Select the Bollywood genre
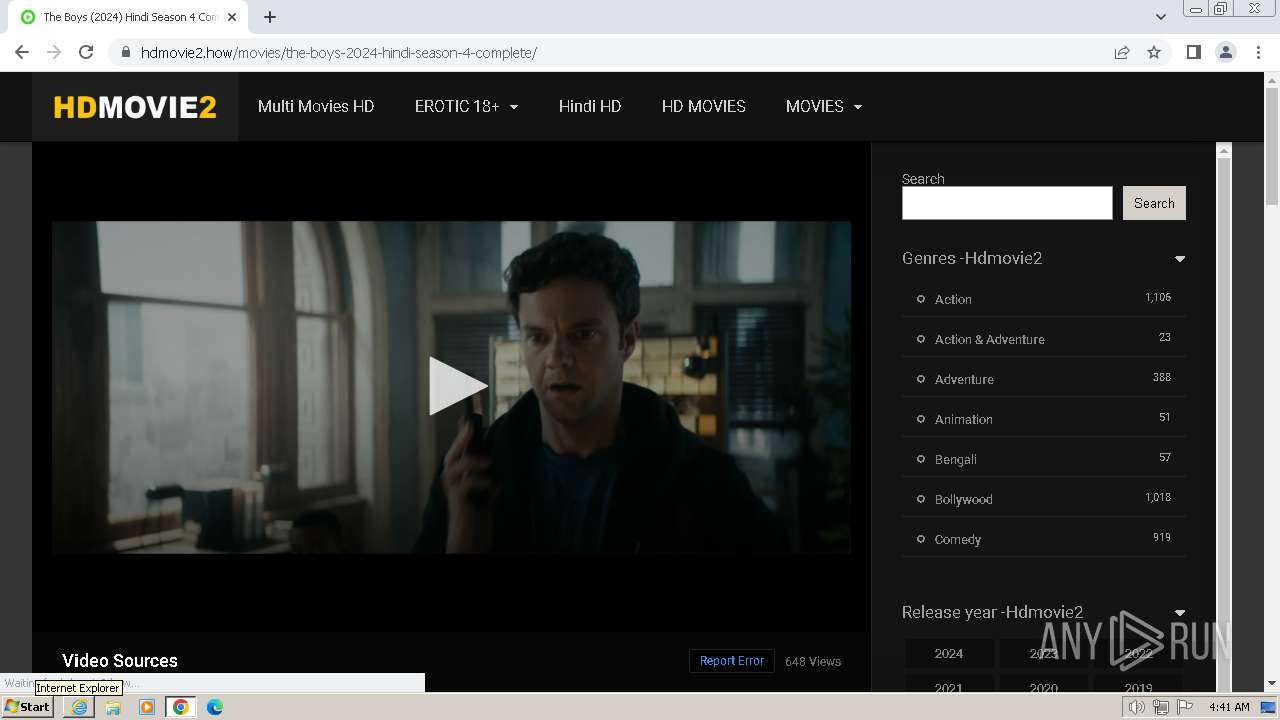The height and width of the screenshot is (720, 1280). [964, 499]
